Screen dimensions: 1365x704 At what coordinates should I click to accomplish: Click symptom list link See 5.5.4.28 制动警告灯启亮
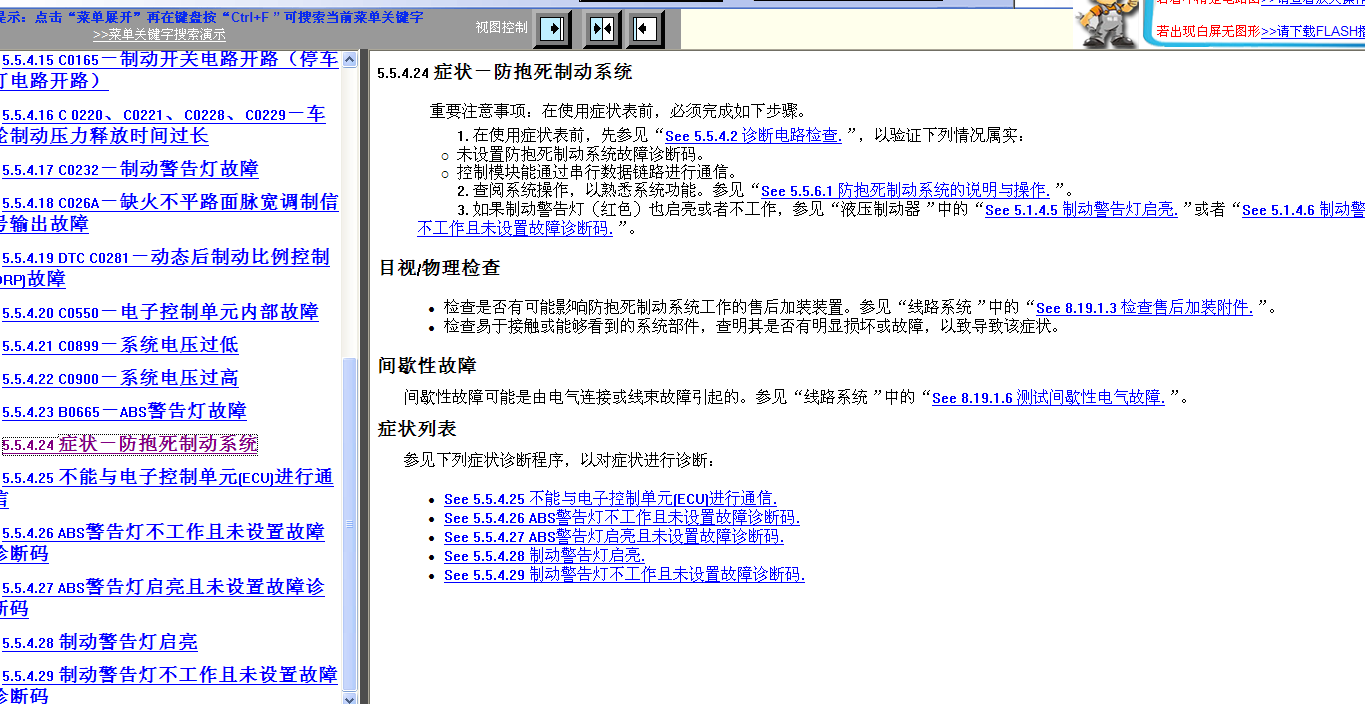545,555
